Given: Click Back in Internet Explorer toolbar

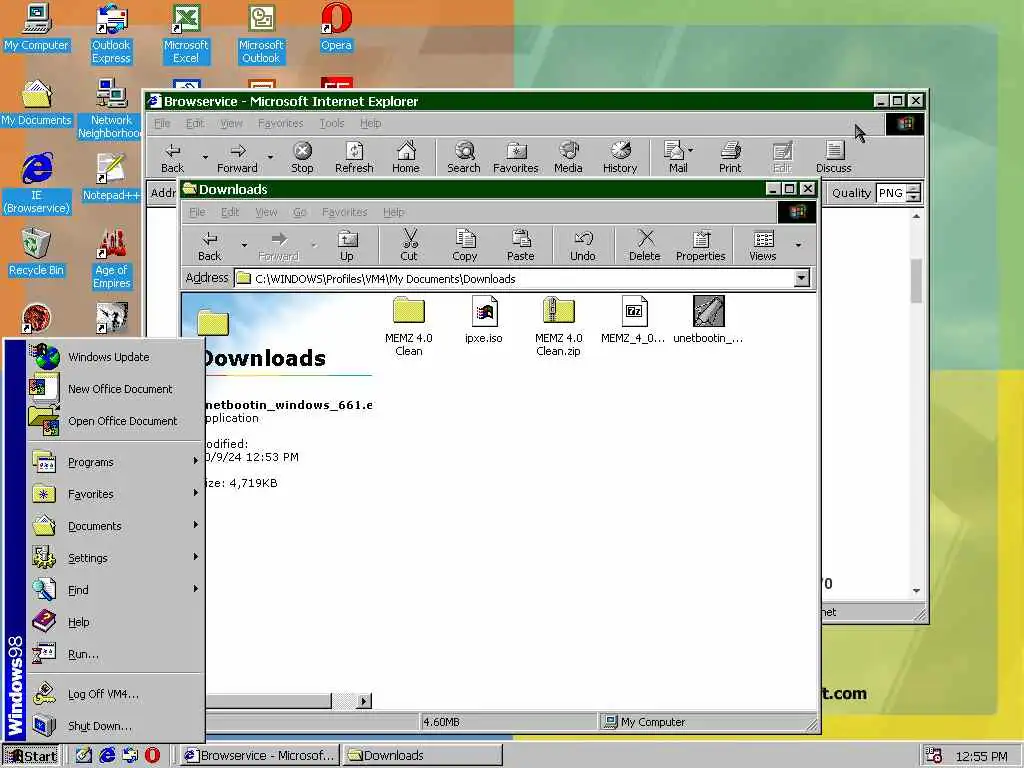Looking at the screenshot, I should (172, 157).
